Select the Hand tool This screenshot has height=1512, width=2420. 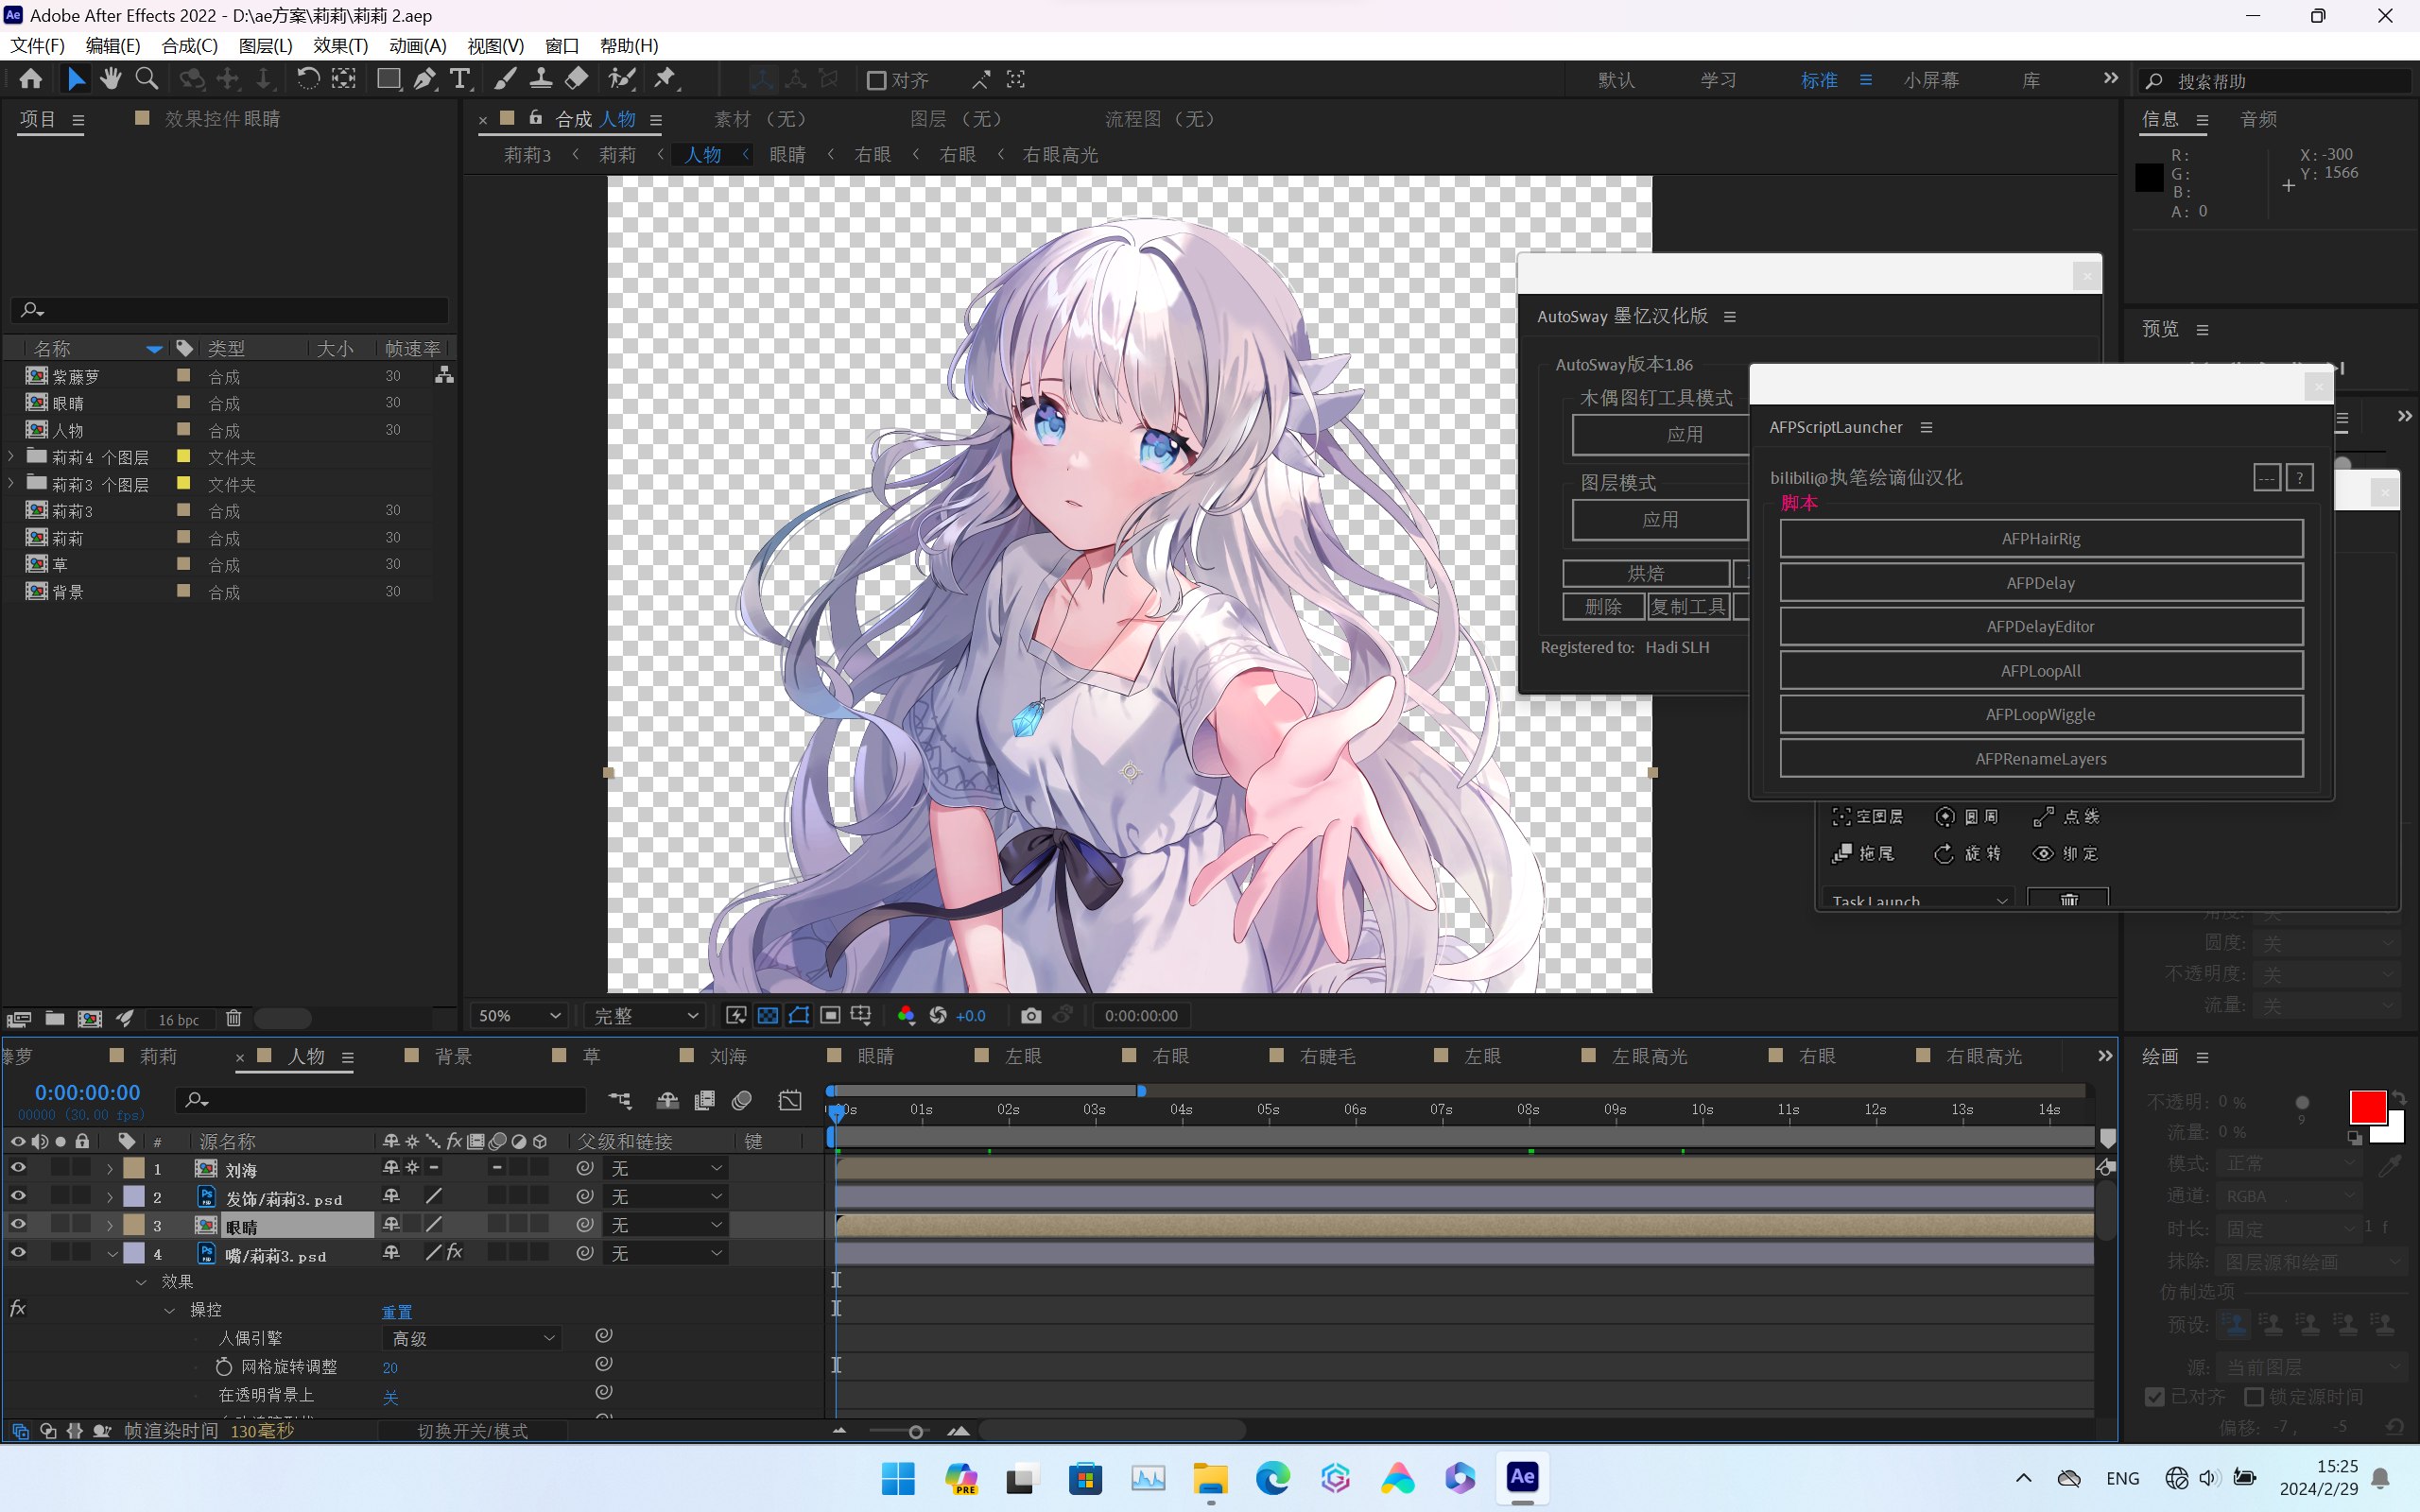click(x=110, y=79)
